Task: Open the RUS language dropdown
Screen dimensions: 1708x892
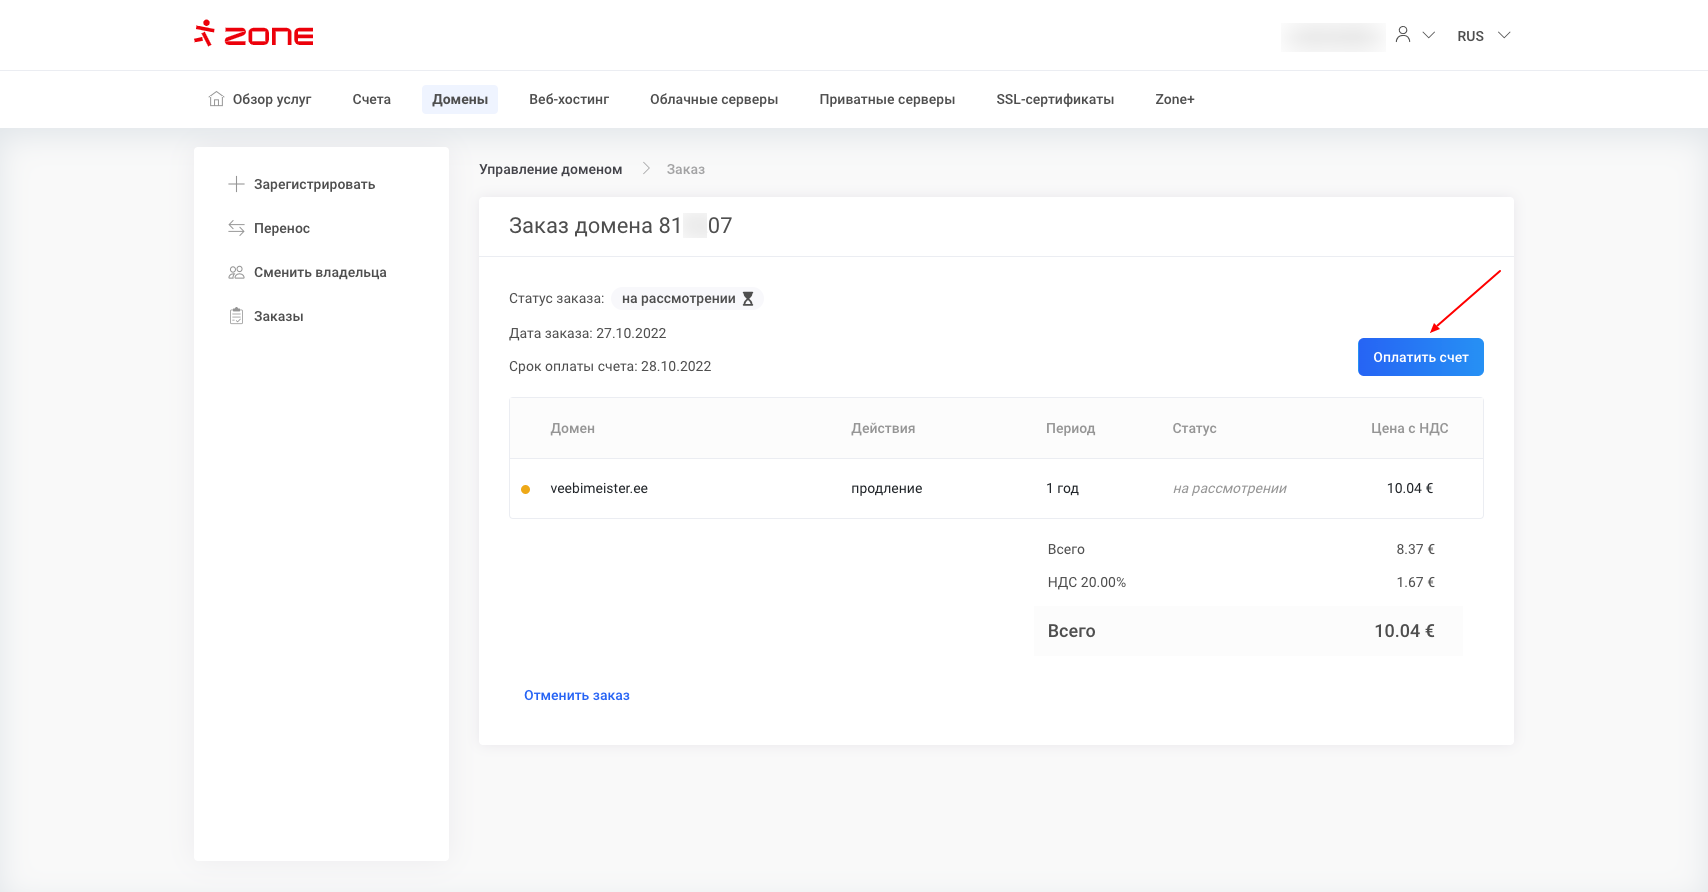Action: [x=1483, y=36]
